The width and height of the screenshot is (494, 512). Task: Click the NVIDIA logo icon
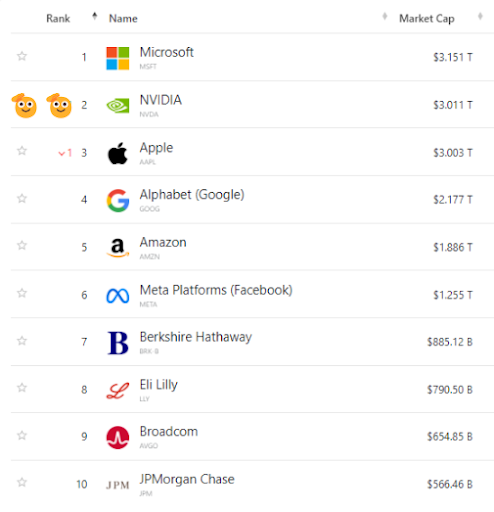coord(118,106)
